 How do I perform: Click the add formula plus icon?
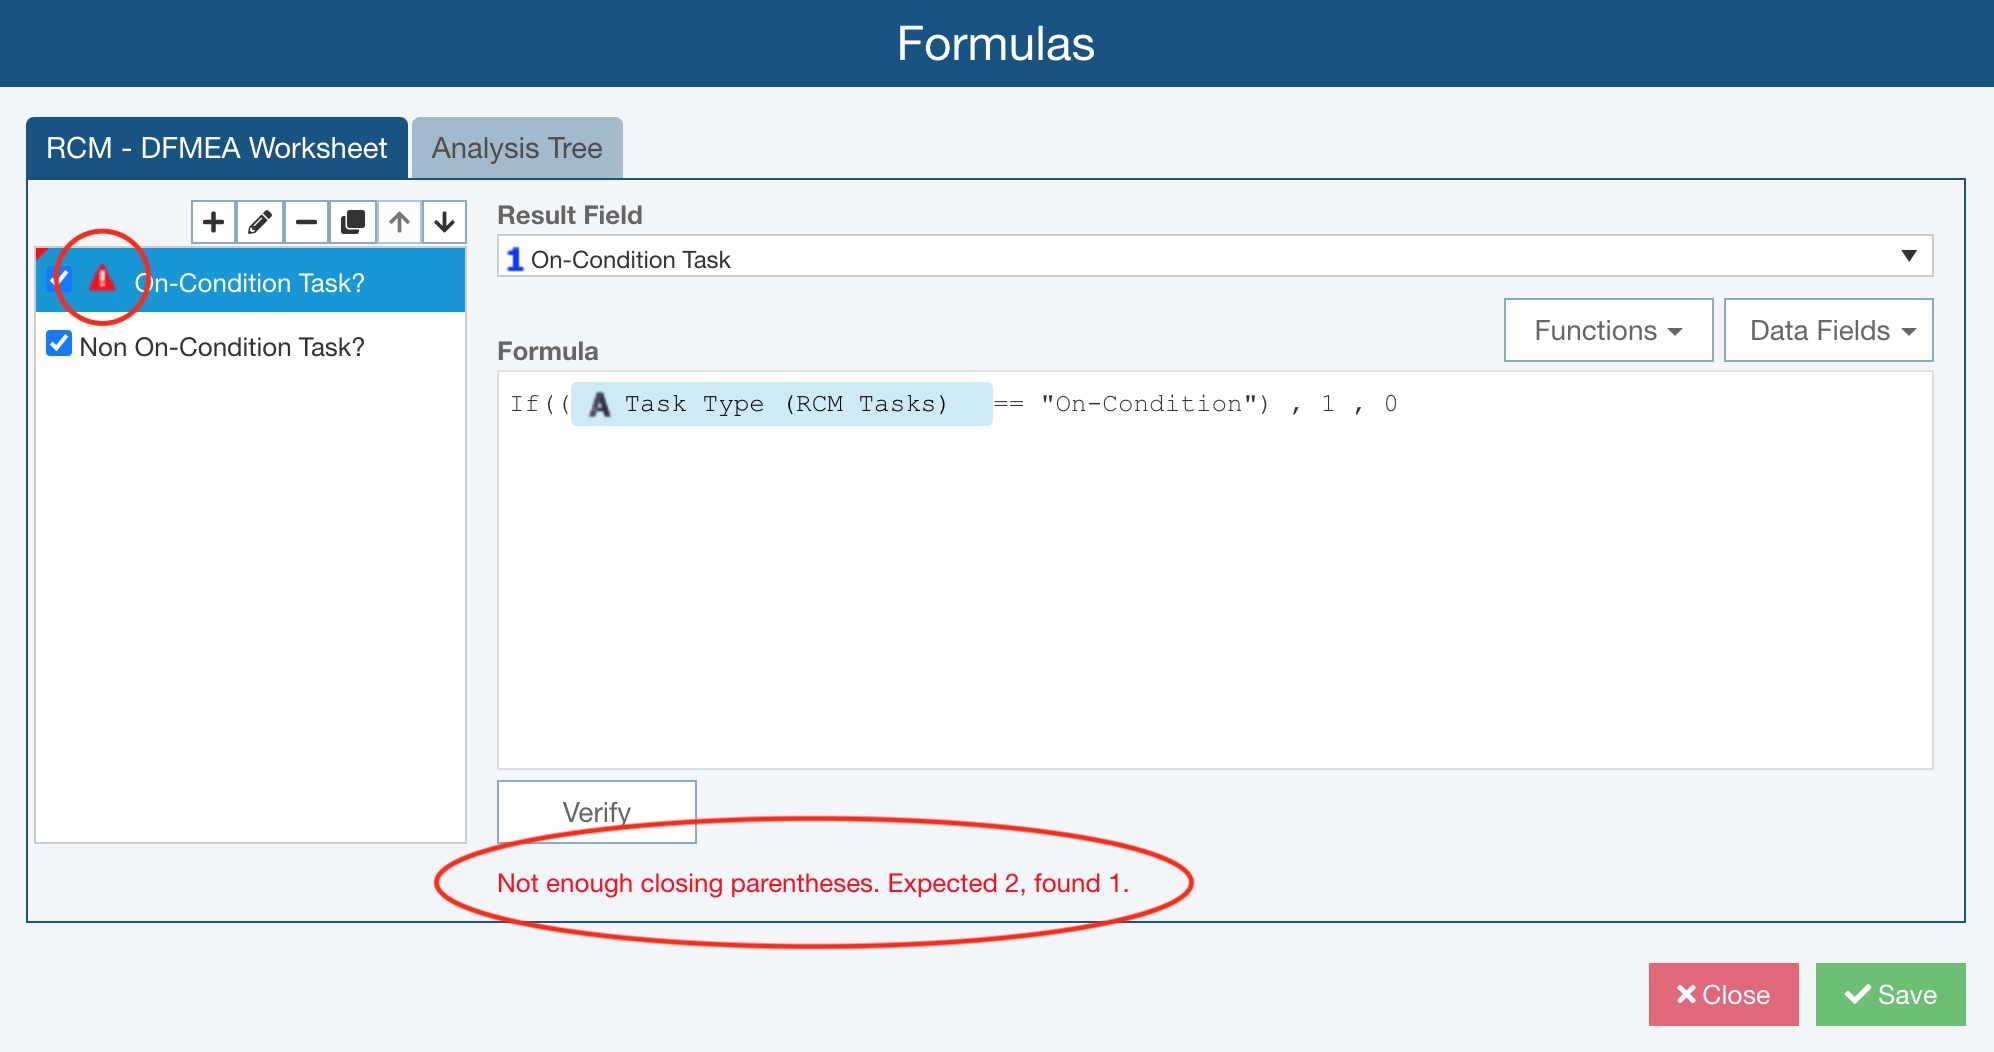(213, 221)
